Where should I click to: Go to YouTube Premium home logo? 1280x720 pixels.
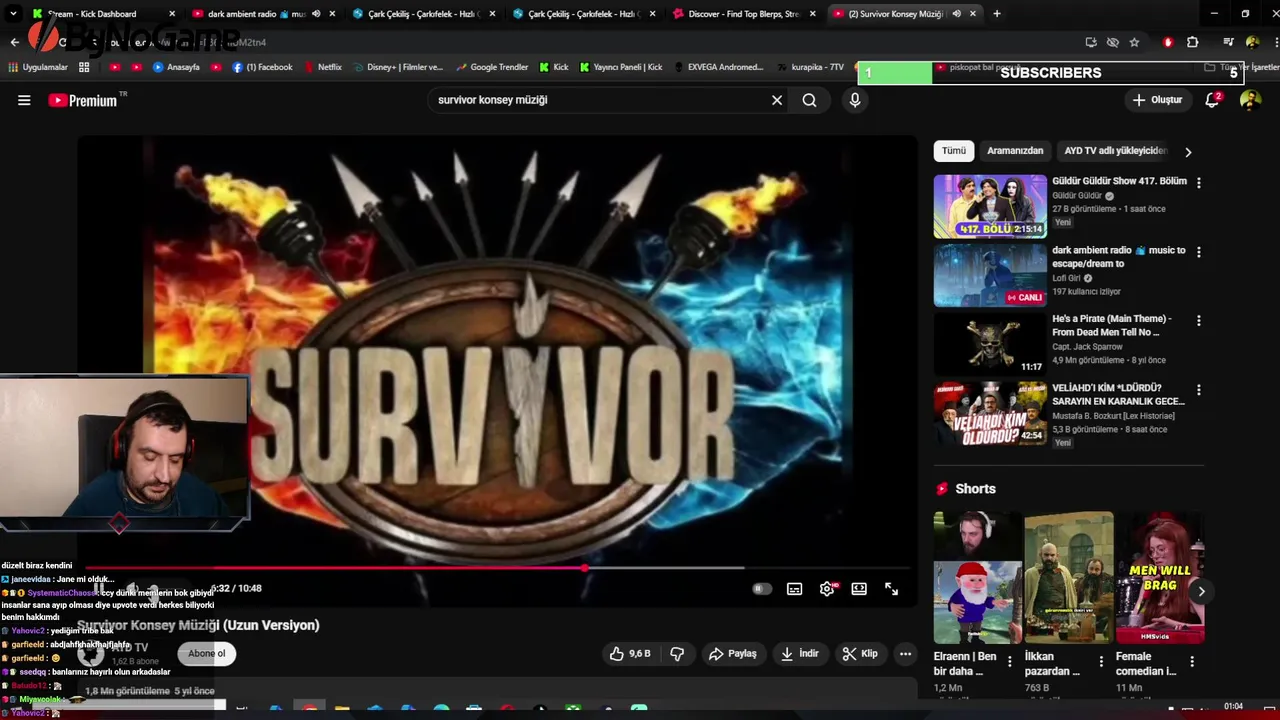tap(83, 100)
